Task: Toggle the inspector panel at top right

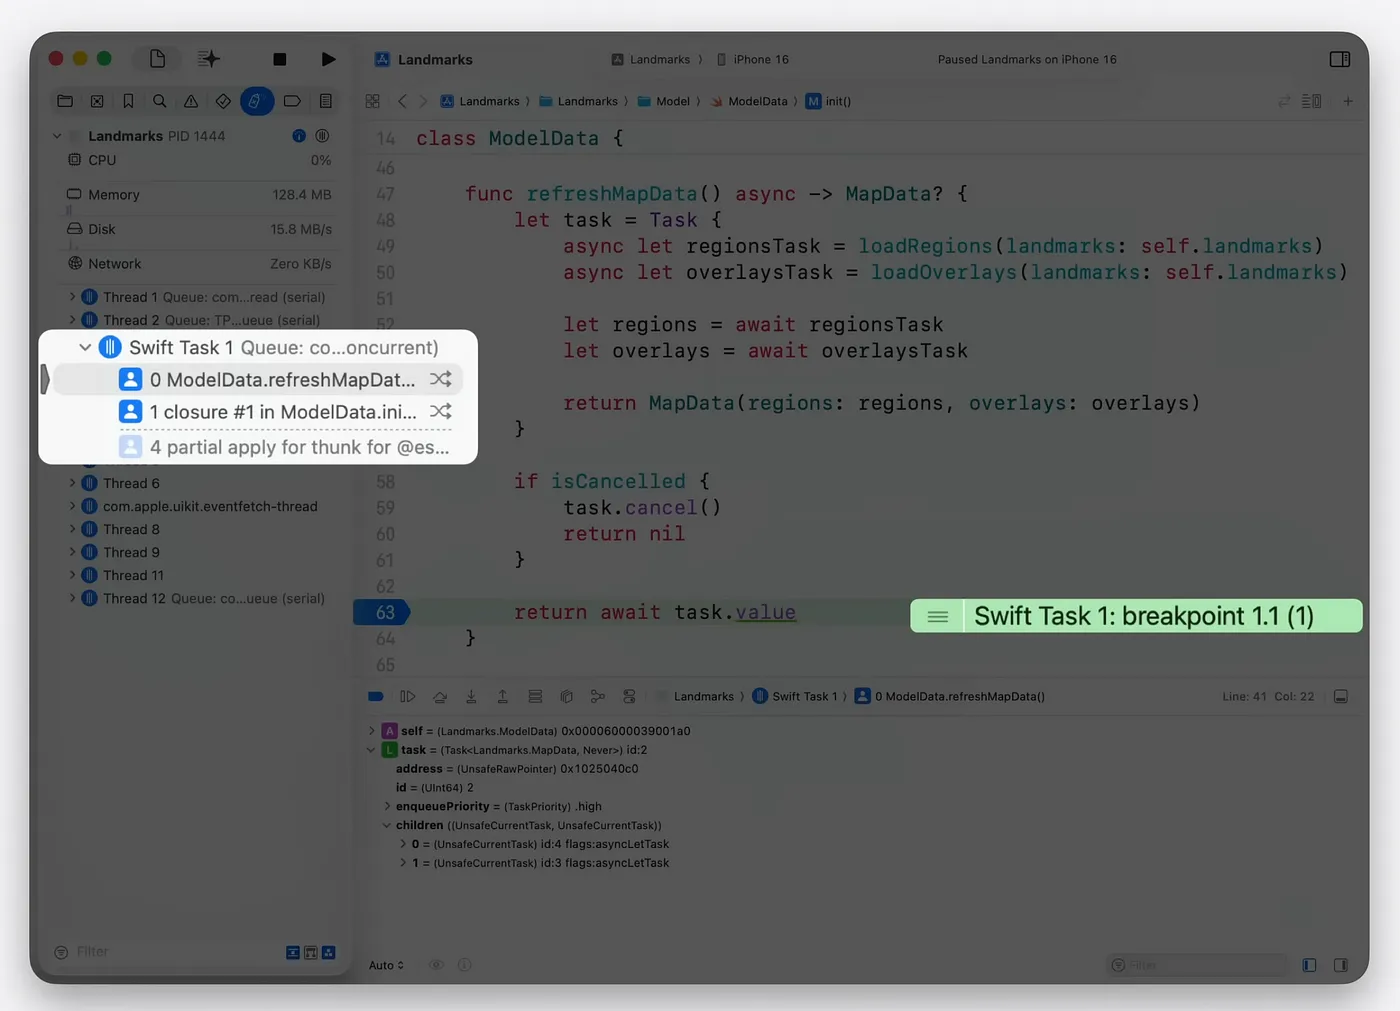Action: (1340, 59)
